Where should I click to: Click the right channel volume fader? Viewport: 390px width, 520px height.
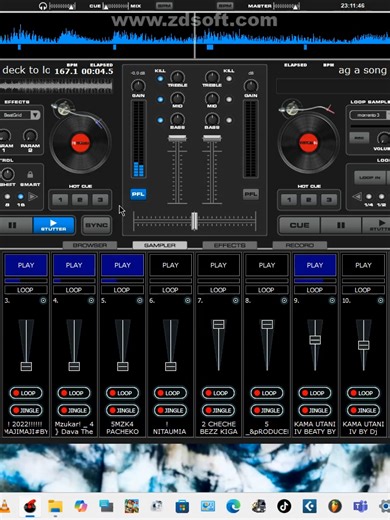click(212, 138)
